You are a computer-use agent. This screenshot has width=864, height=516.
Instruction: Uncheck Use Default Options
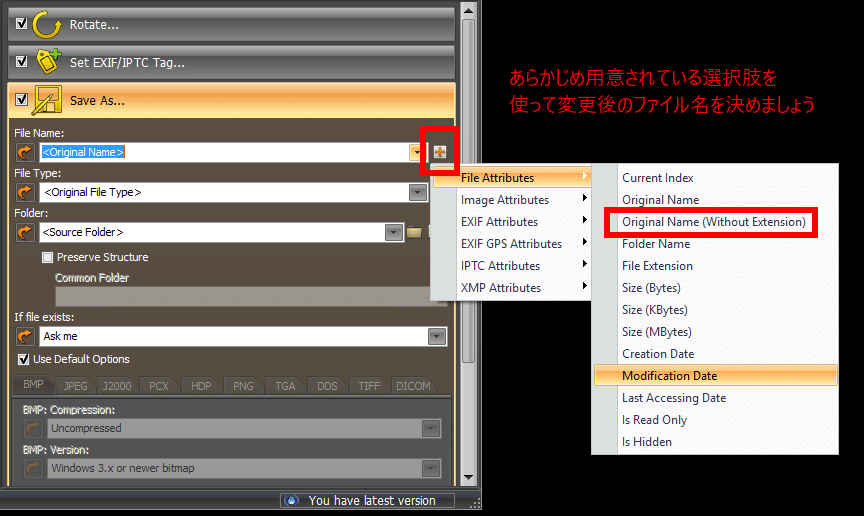click(23, 359)
